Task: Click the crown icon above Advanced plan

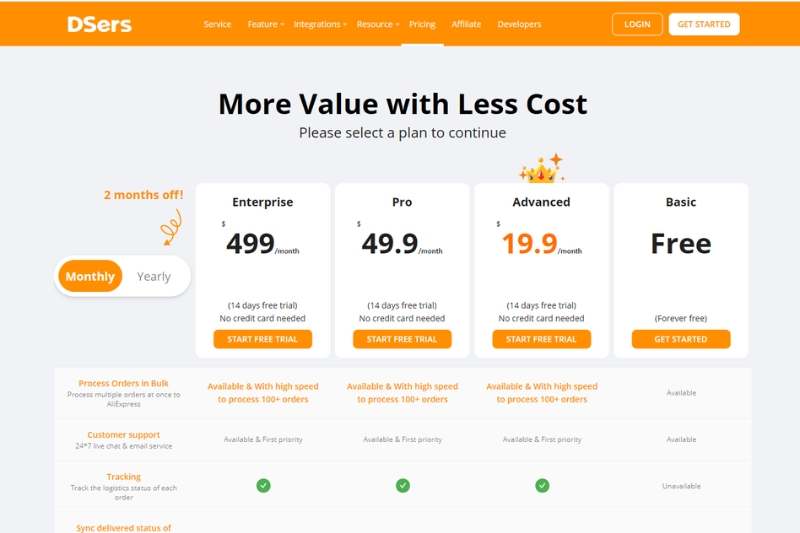Action: (x=541, y=168)
